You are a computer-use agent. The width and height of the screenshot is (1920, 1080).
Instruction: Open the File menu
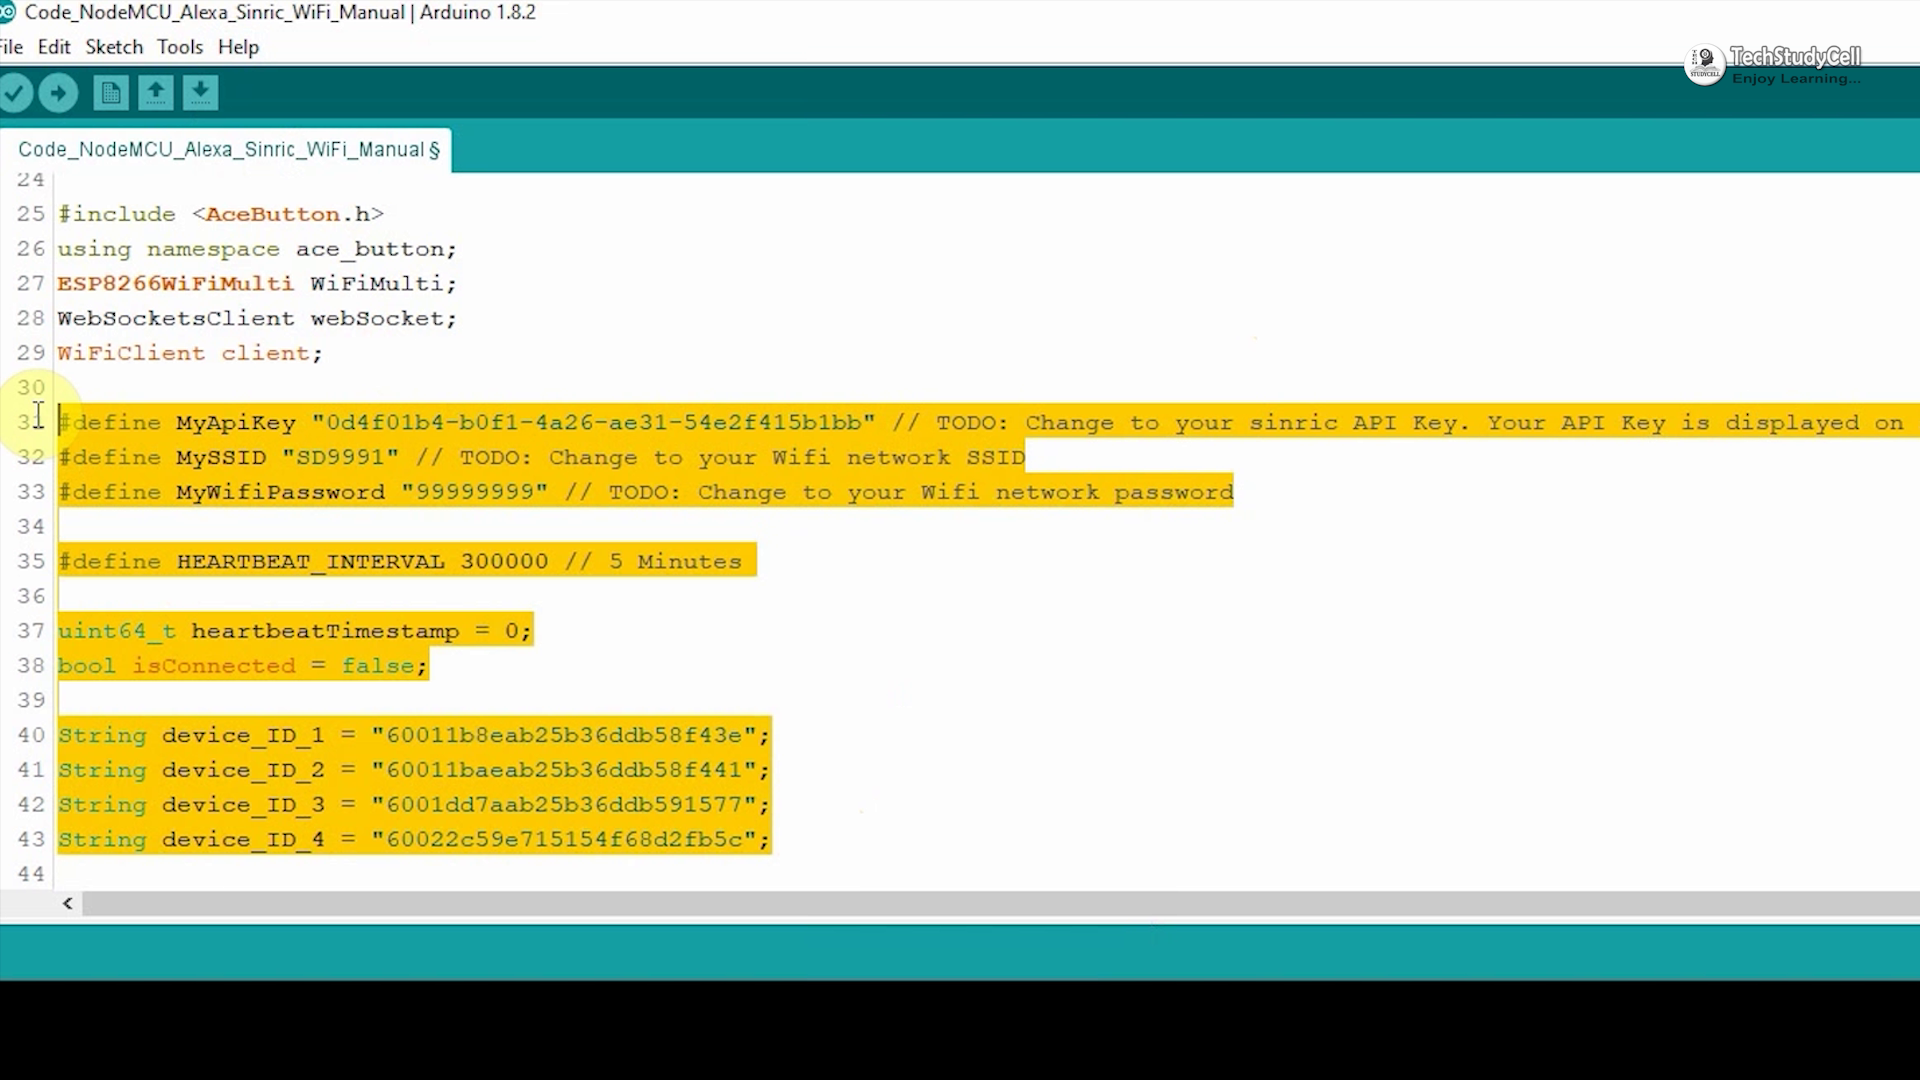click(x=12, y=47)
